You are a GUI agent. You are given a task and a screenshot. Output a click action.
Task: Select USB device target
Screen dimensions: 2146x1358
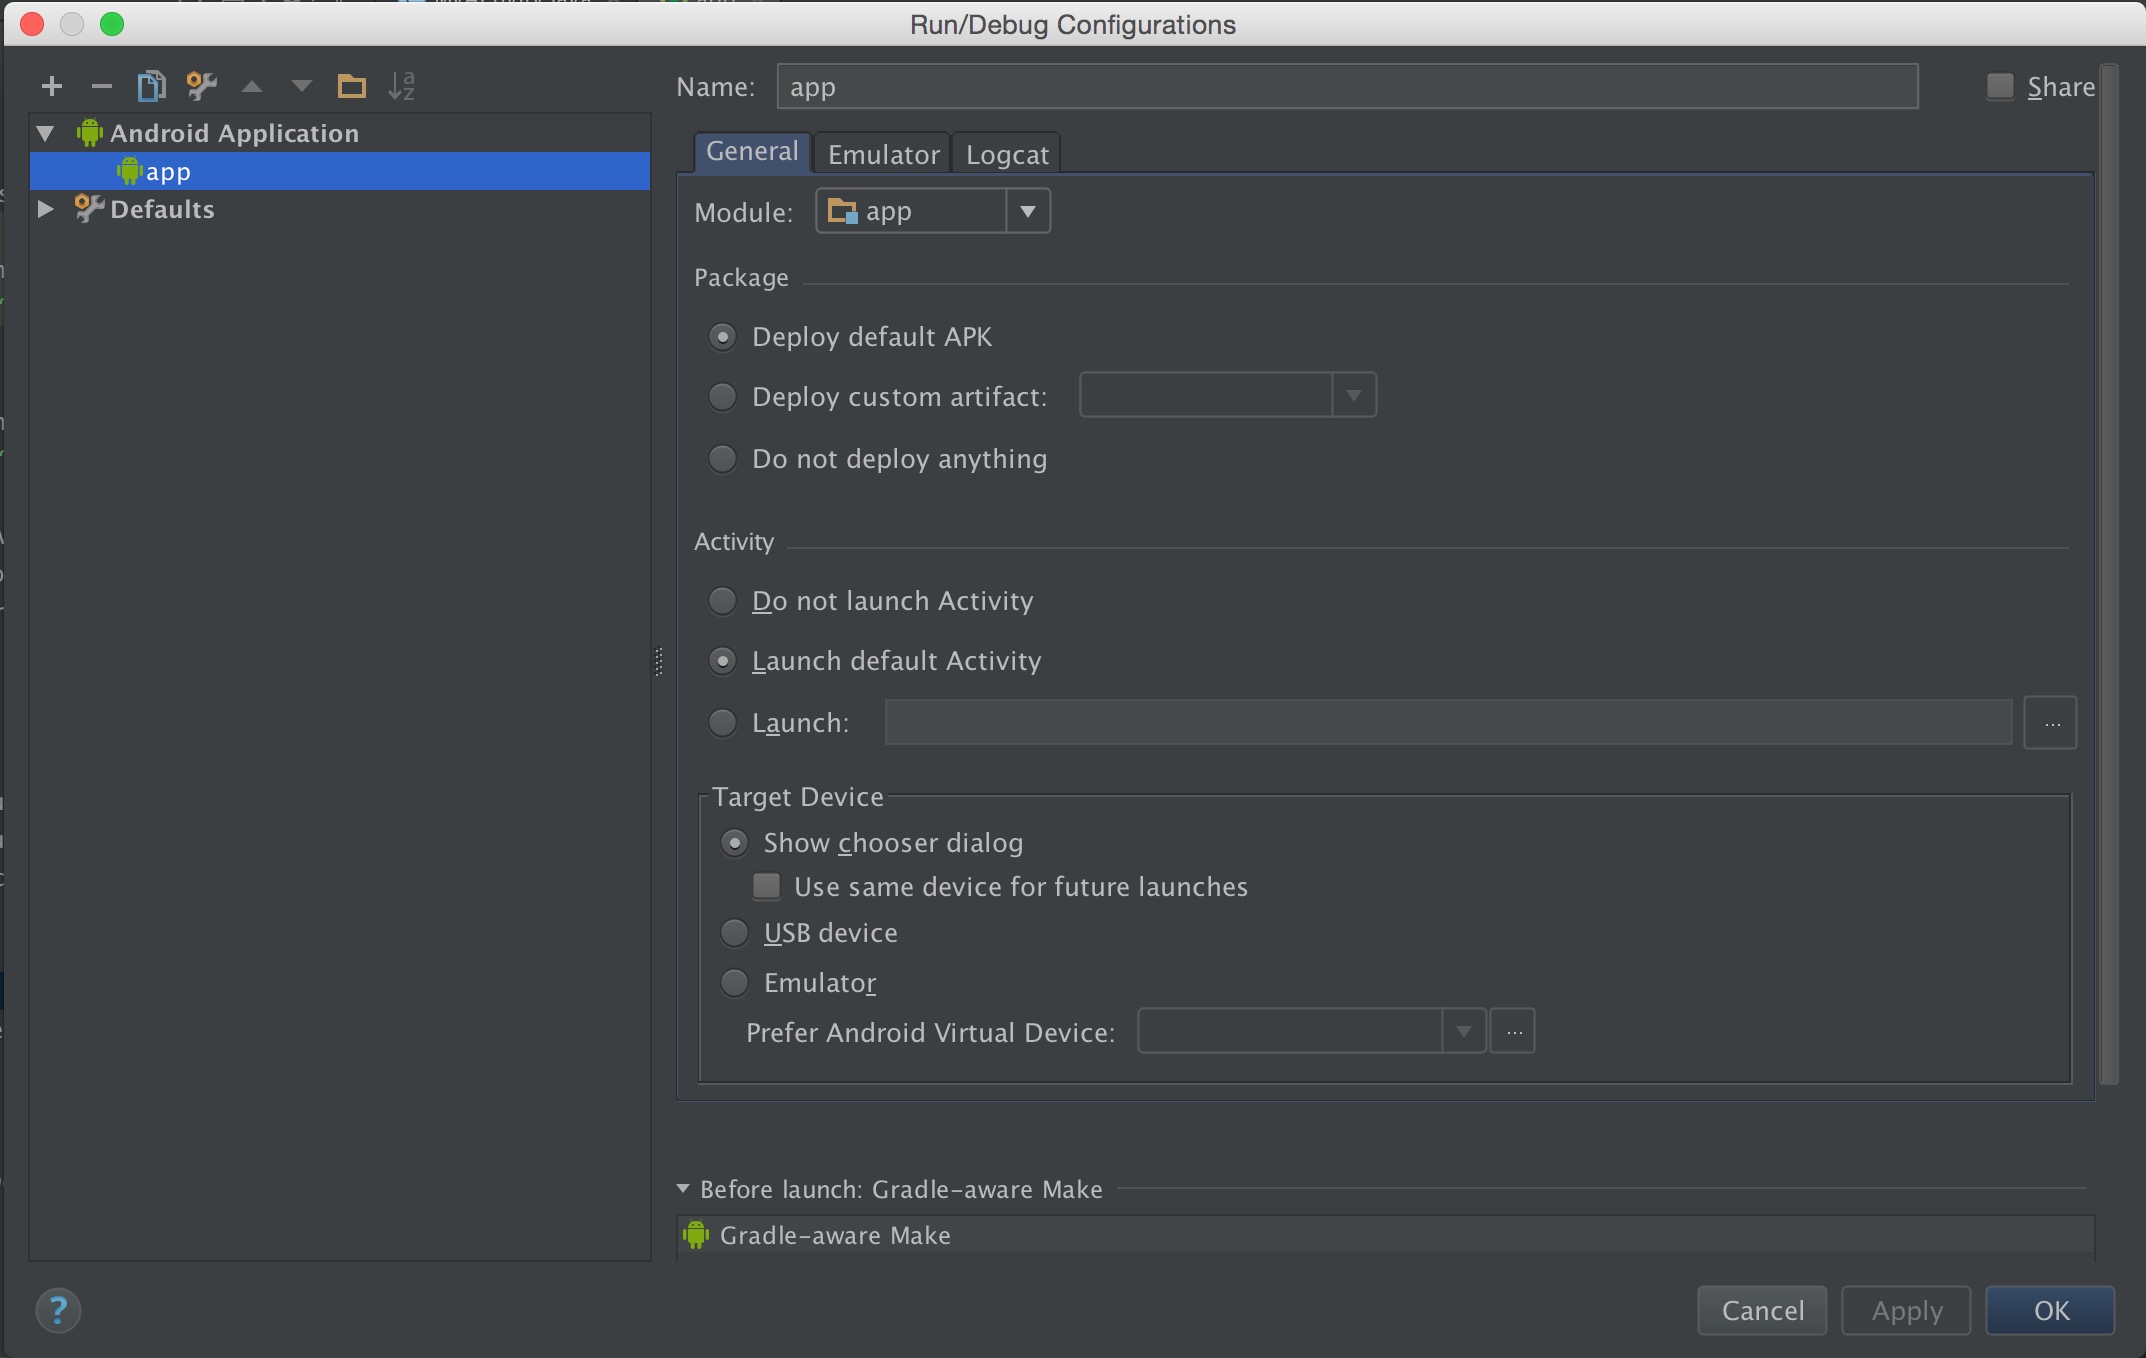(x=734, y=933)
